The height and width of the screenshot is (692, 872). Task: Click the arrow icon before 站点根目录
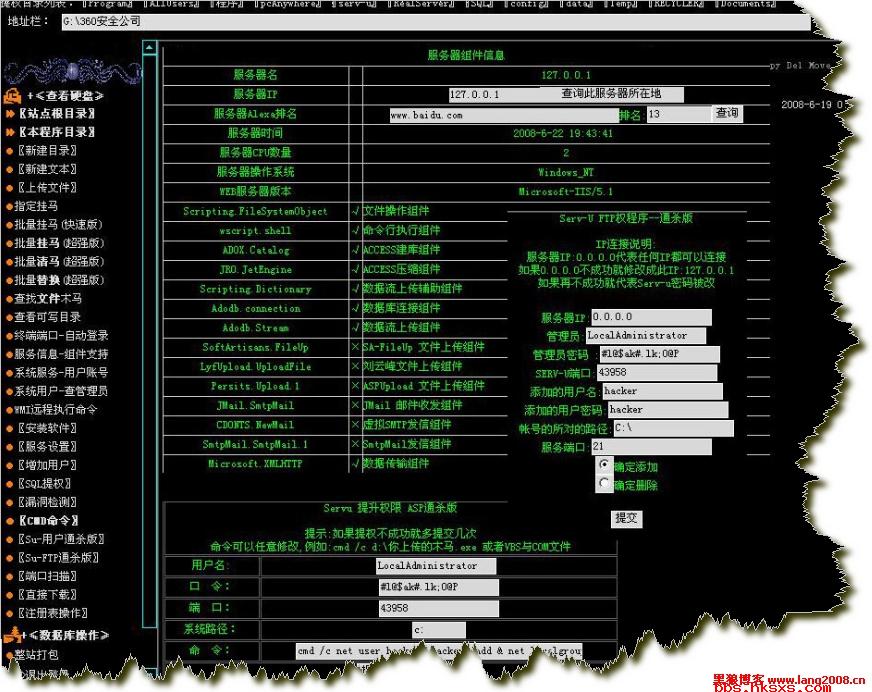point(9,113)
